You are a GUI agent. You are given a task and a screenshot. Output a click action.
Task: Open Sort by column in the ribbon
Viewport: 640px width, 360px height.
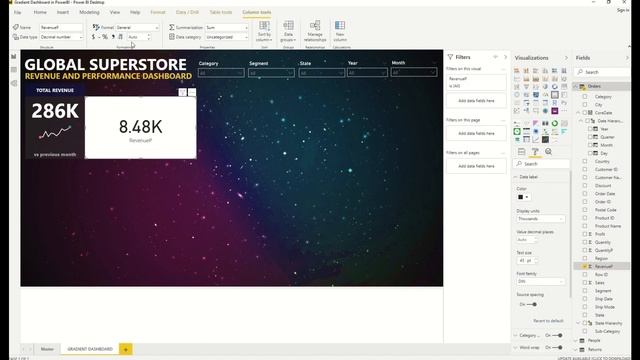coord(264,31)
